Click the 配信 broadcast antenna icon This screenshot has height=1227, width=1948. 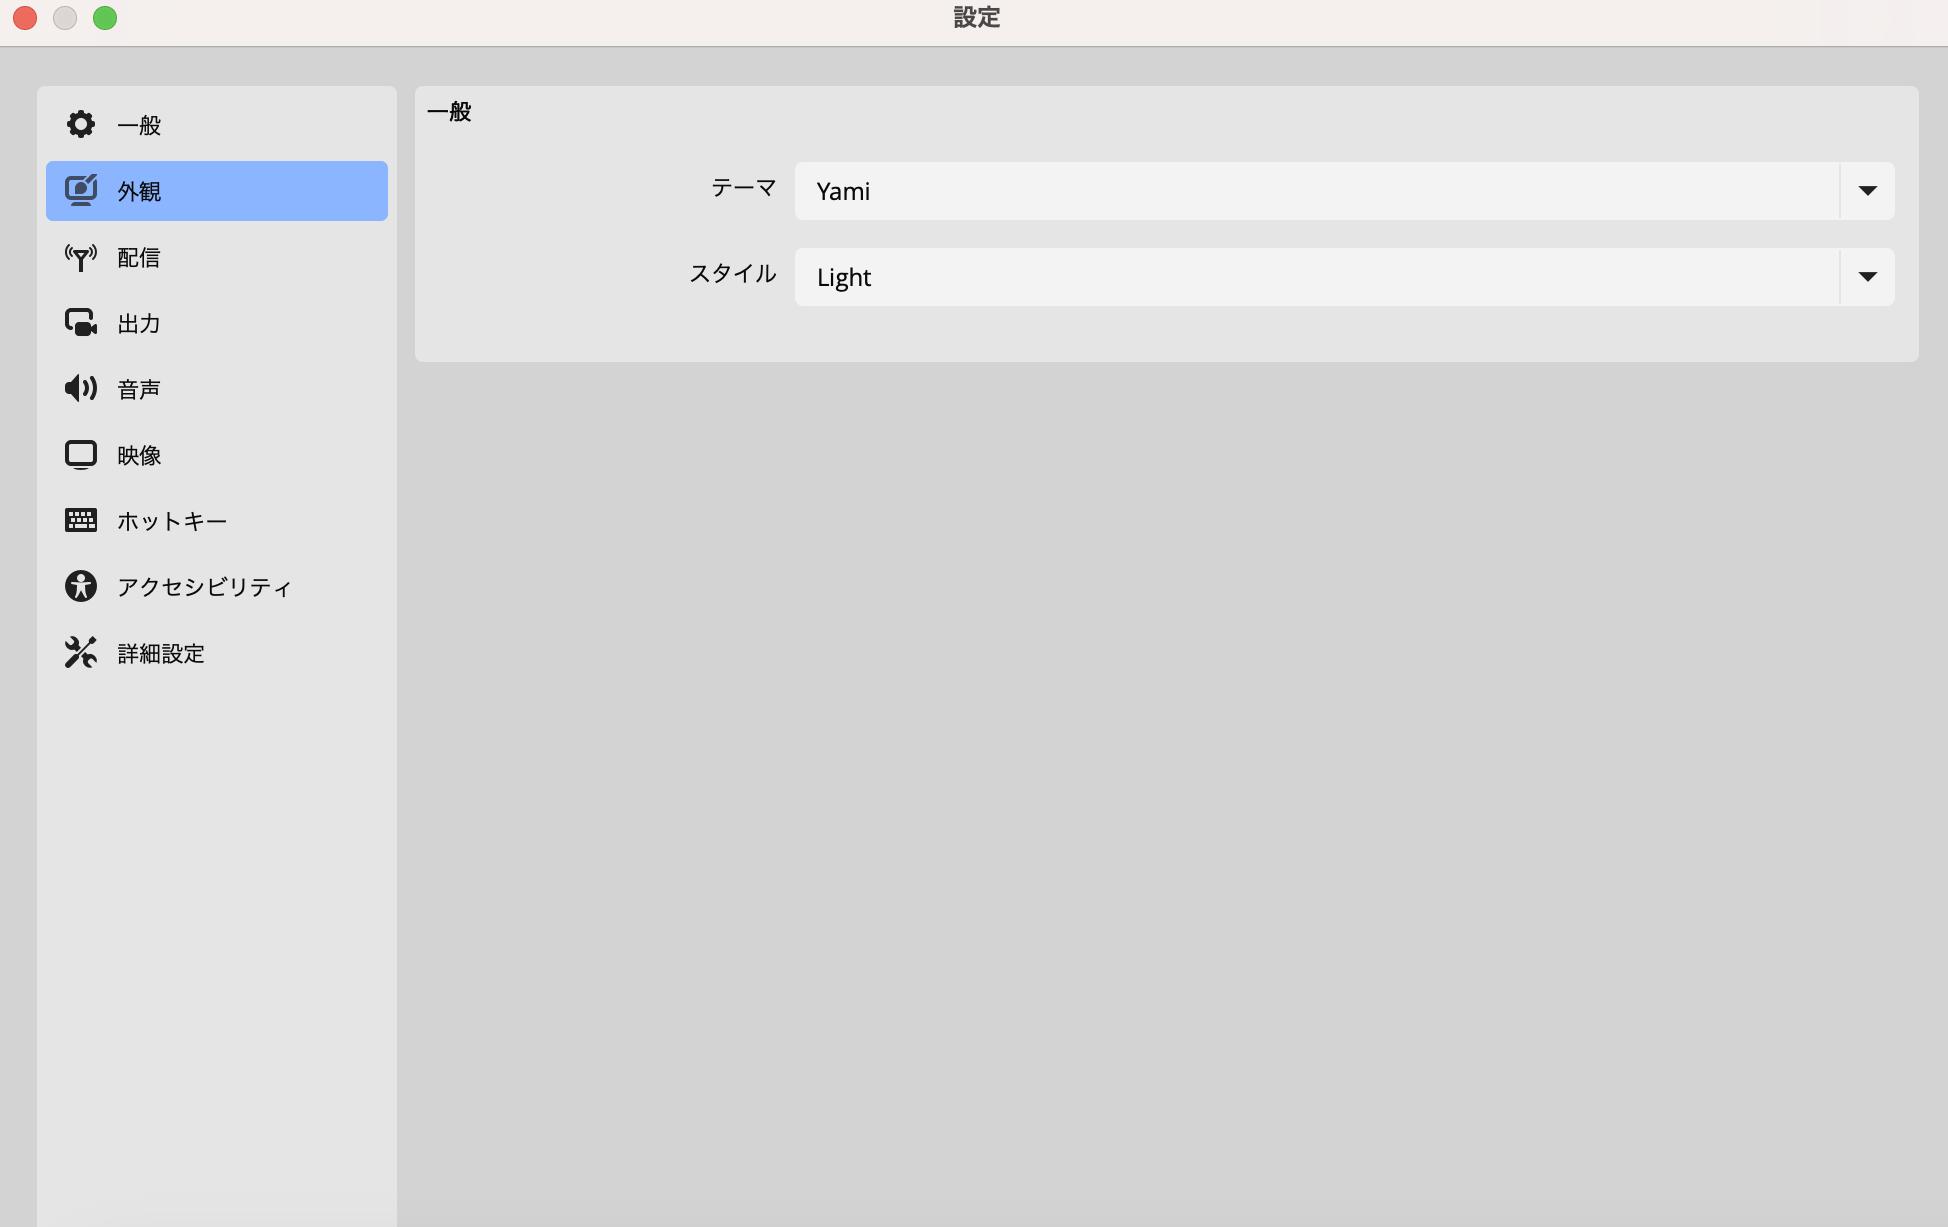click(x=81, y=257)
